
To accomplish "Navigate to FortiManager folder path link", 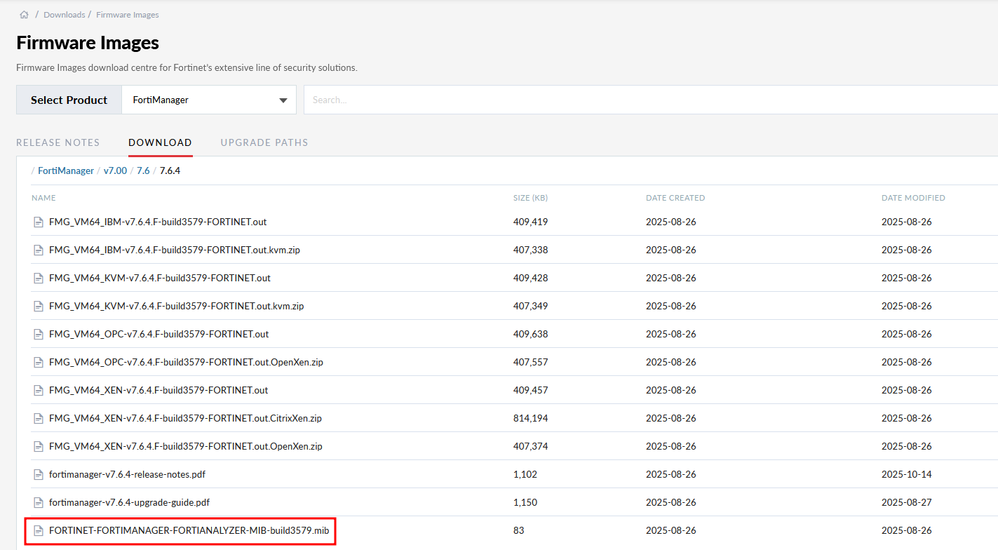I will 66,171.
